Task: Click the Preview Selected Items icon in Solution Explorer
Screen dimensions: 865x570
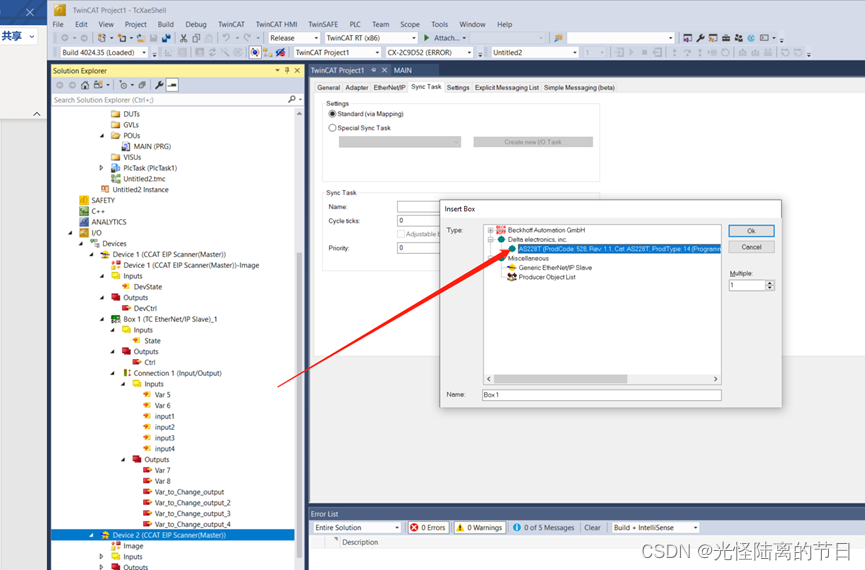Action: click(172, 85)
